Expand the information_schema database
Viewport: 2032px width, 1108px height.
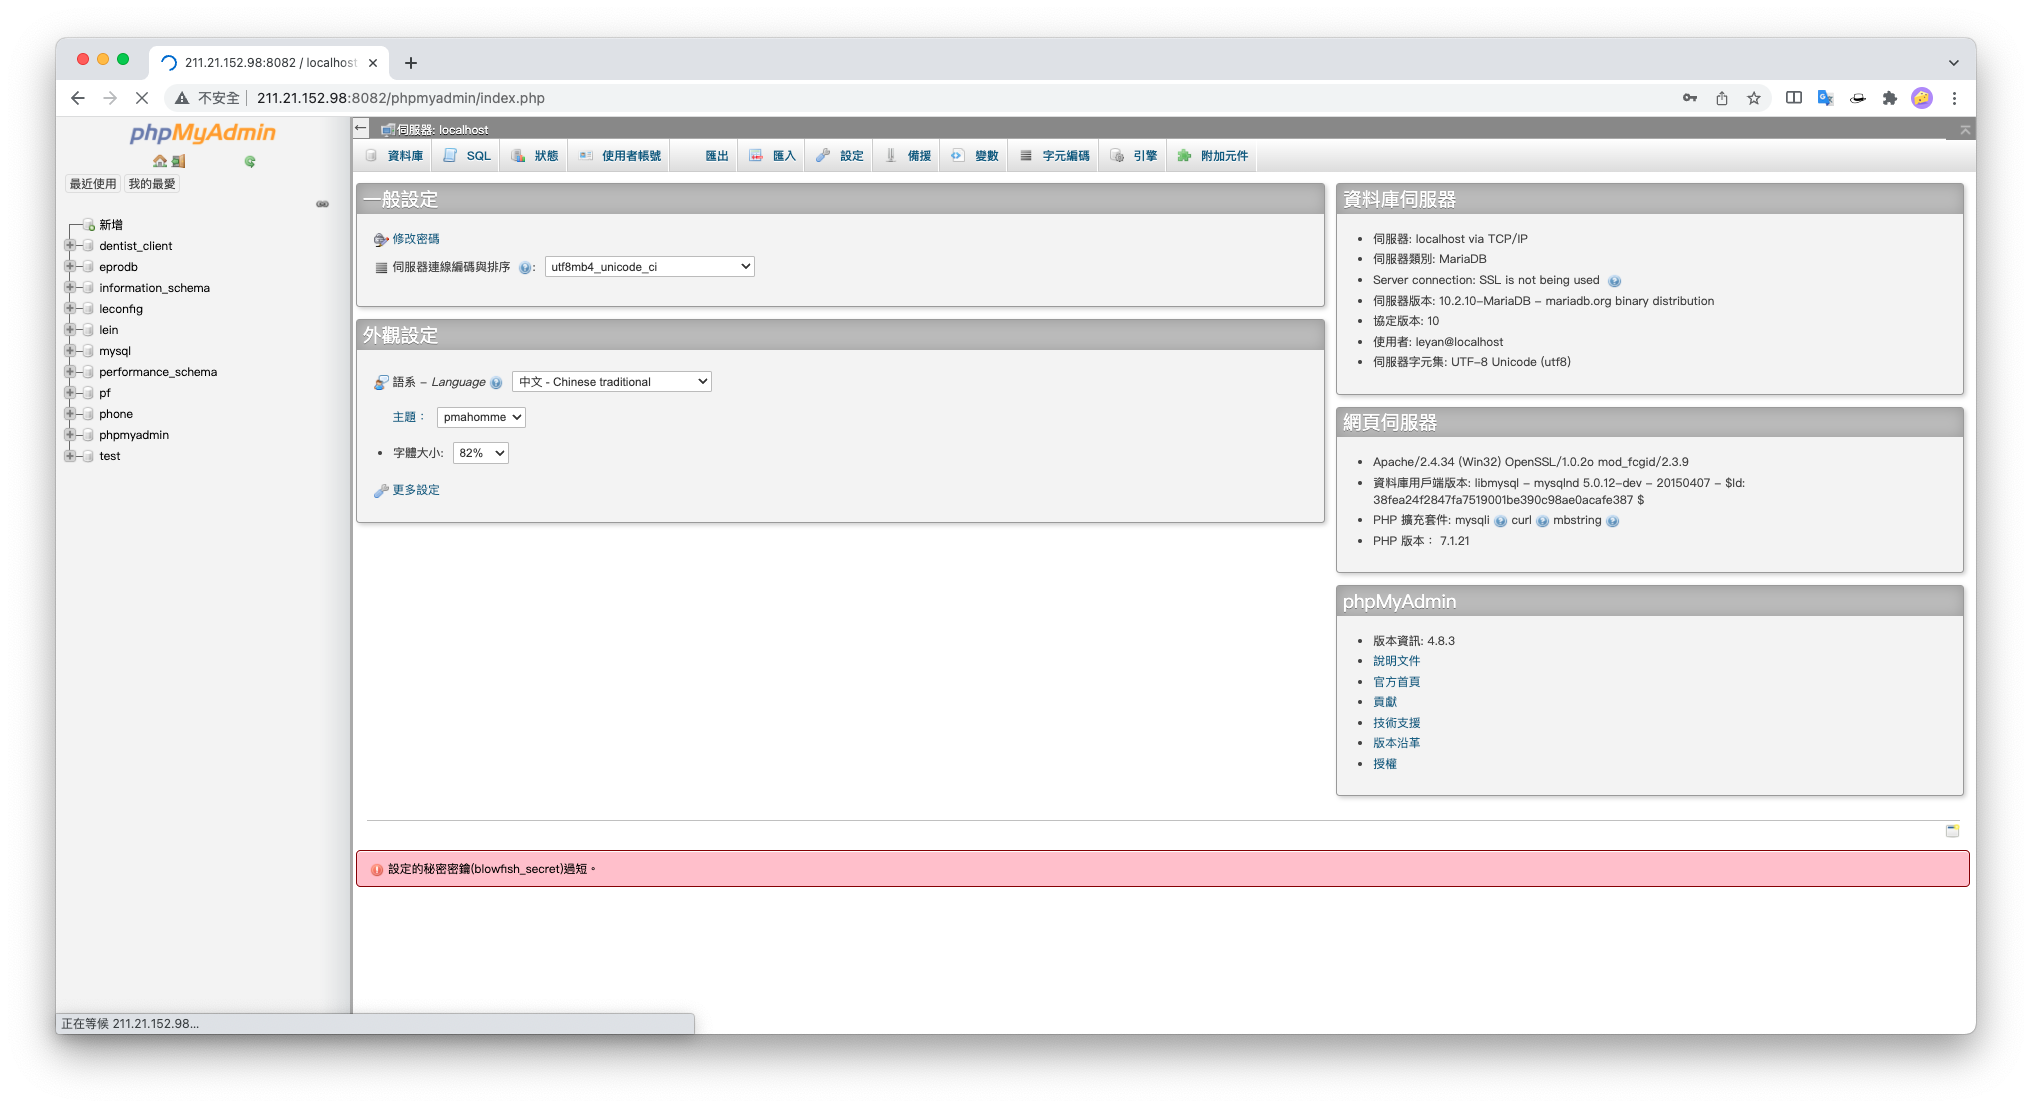(x=70, y=288)
